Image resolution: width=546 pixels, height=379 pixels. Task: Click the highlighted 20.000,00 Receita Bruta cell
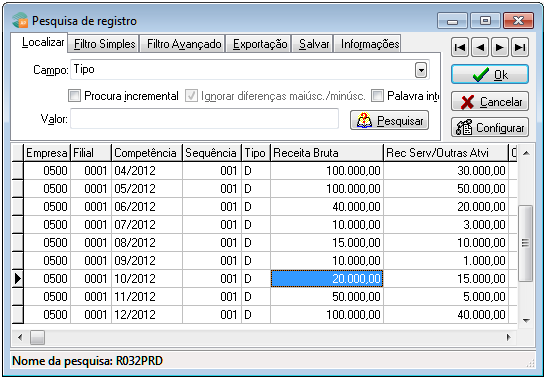pos(327,279)
